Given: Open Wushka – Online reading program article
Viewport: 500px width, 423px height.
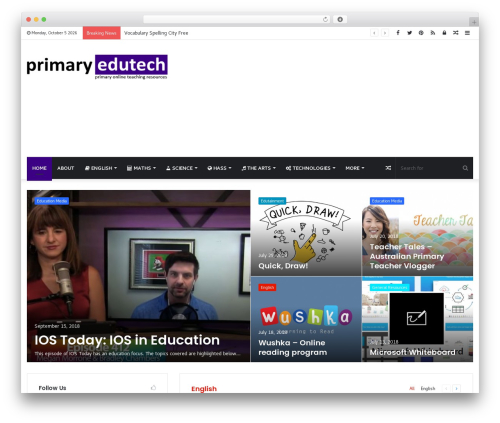Looking at the screenshot, I should coord(292,347).
